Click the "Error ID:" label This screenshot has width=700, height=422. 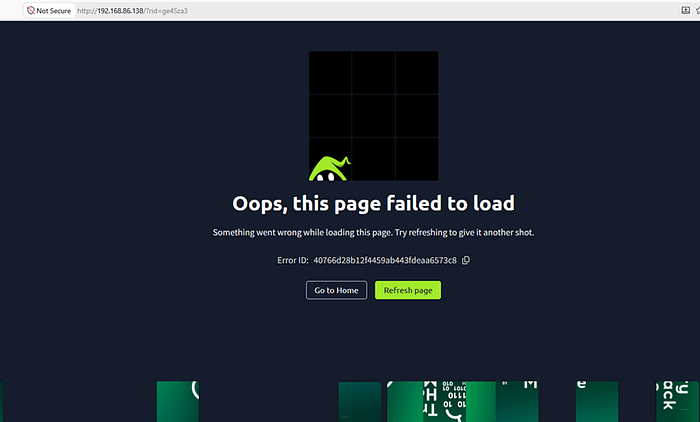292,260
